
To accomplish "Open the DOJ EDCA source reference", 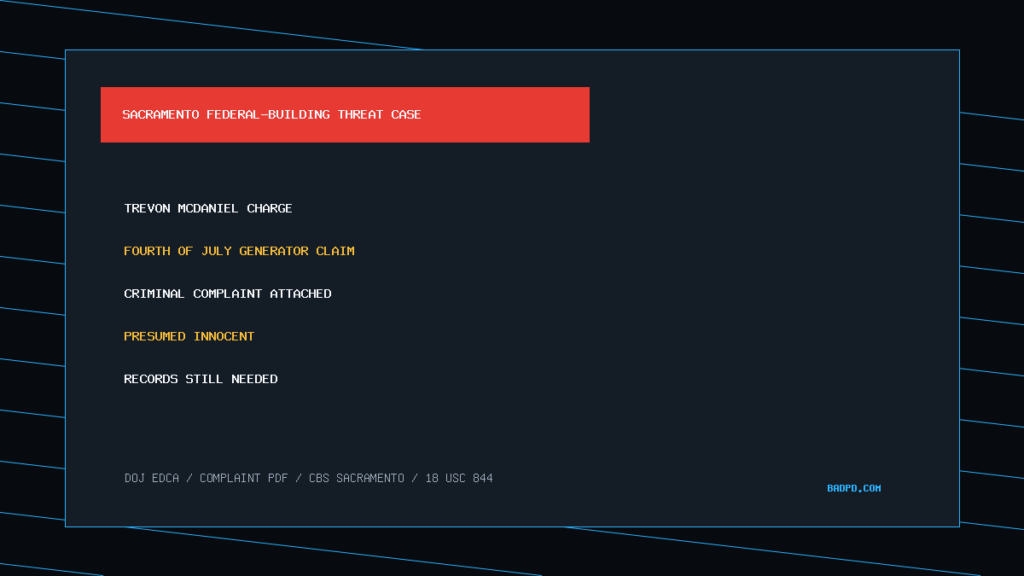I will (152, 478).
